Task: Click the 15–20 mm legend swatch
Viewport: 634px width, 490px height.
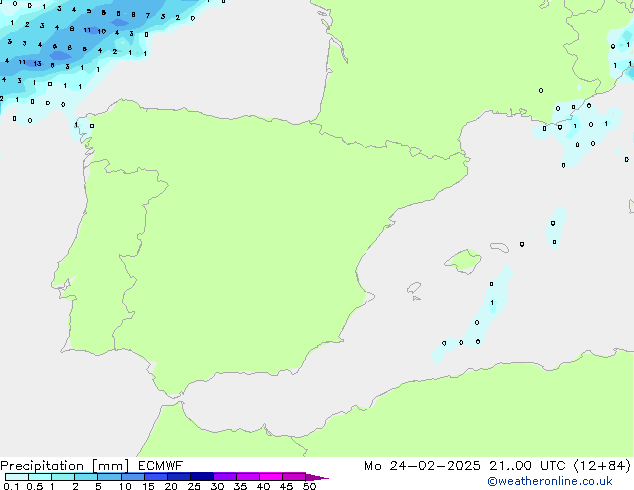Action: (x=156, y=477)
